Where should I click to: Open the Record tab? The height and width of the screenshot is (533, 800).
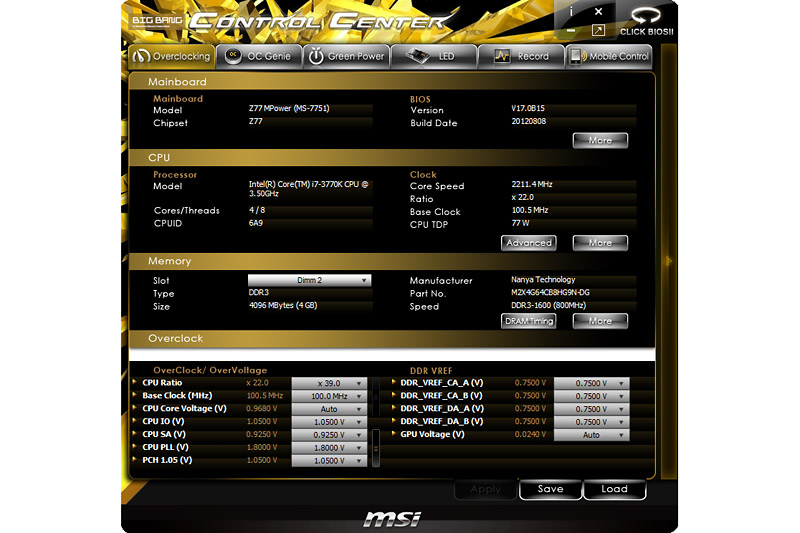click(x=521, y=56)
